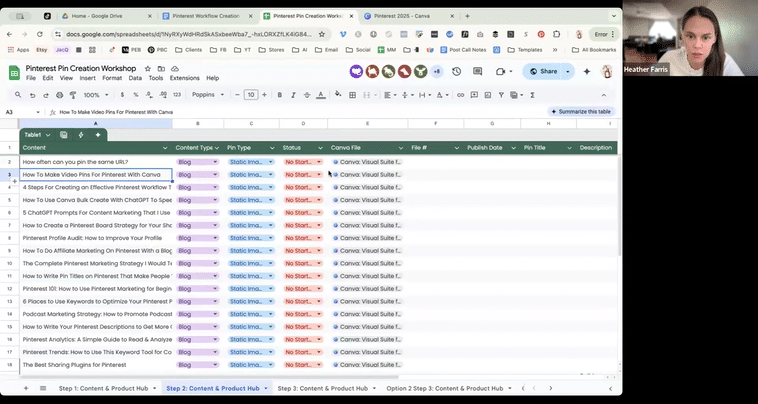Open the Content column header dropdown
Screen dimensions: 758x404
coord(165,148)
